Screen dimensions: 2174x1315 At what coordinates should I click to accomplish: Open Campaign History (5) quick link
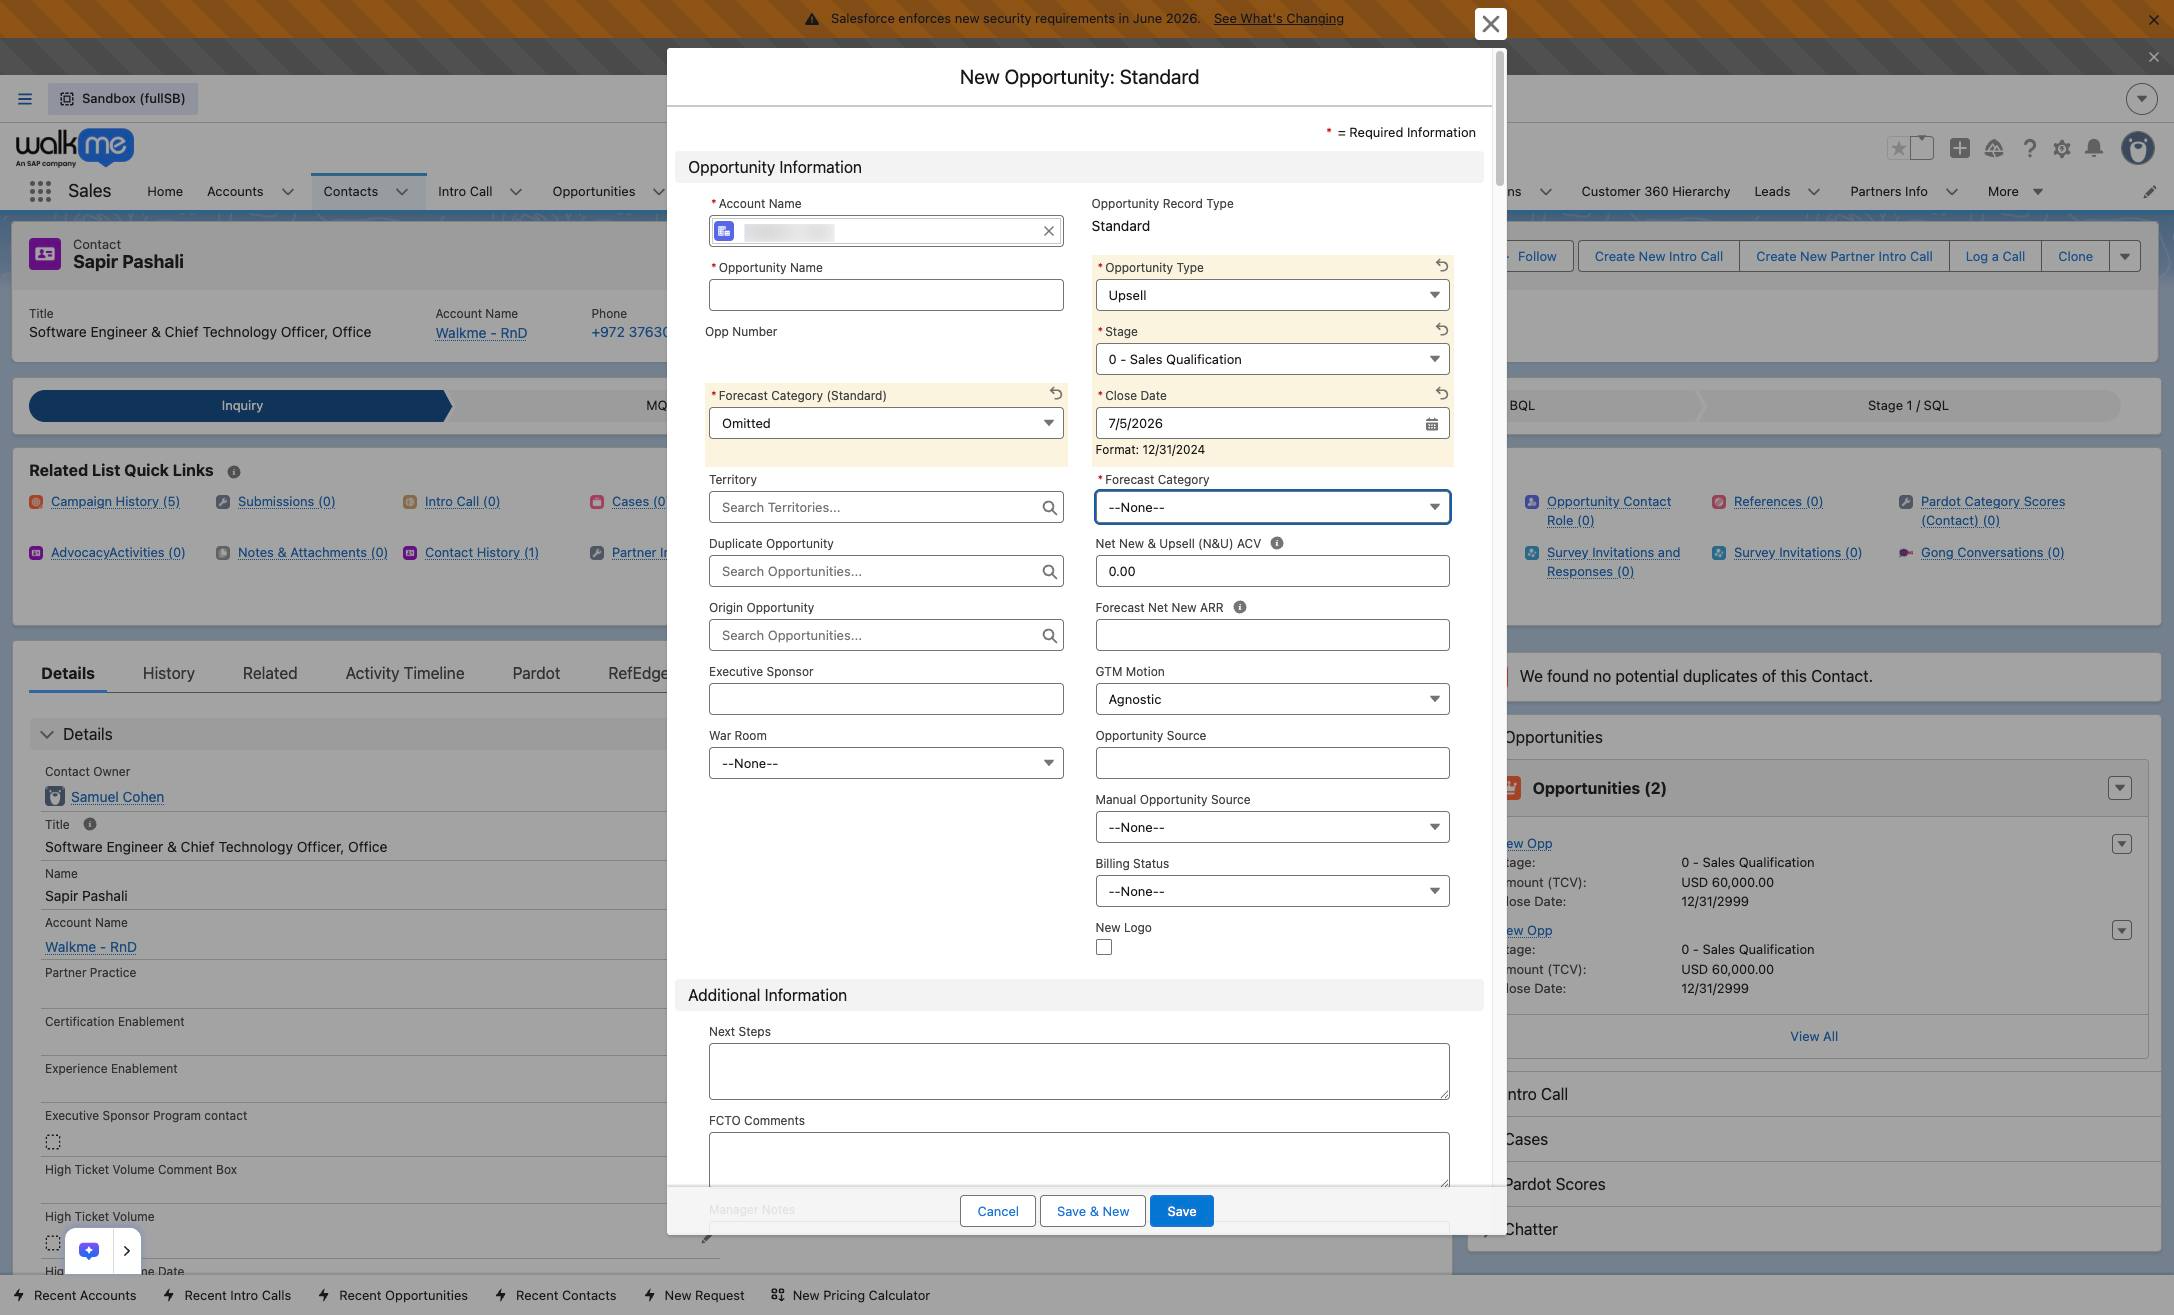click(115, 502)
